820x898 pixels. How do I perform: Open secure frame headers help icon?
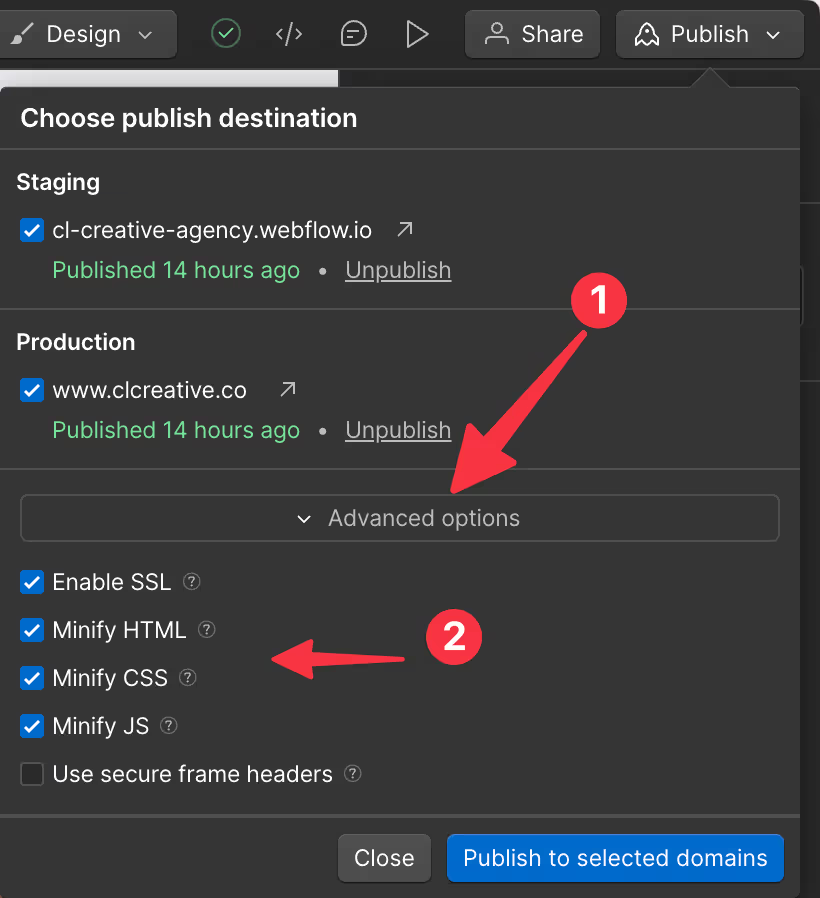[352, 774]
